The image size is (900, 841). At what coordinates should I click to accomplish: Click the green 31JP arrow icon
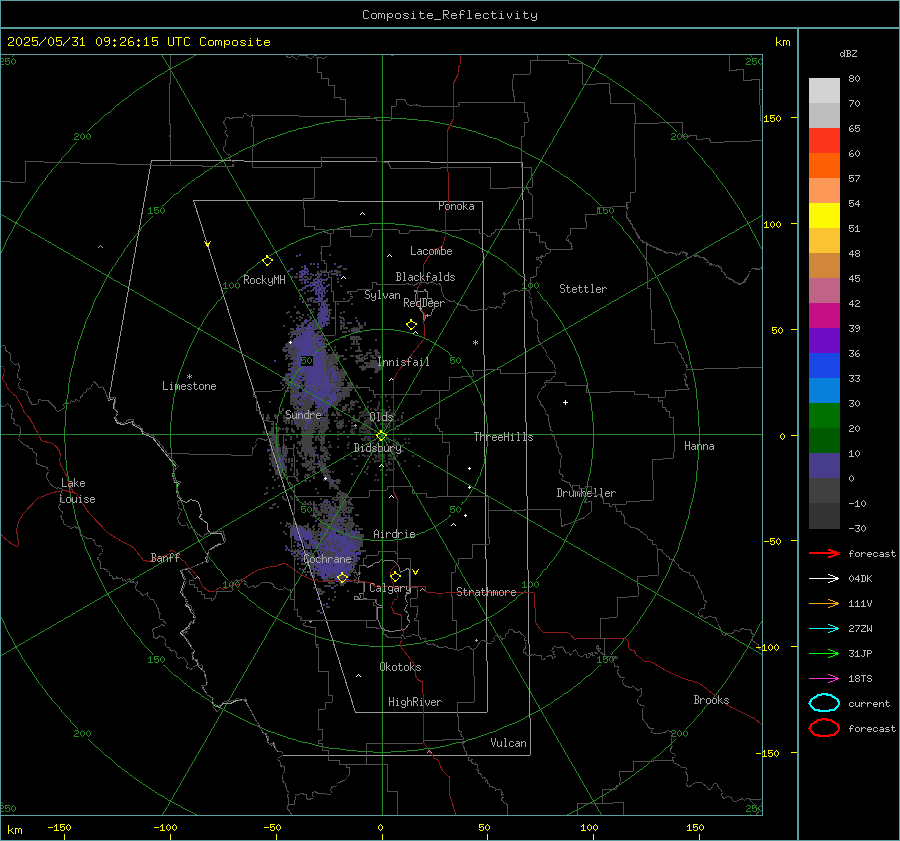824,653
